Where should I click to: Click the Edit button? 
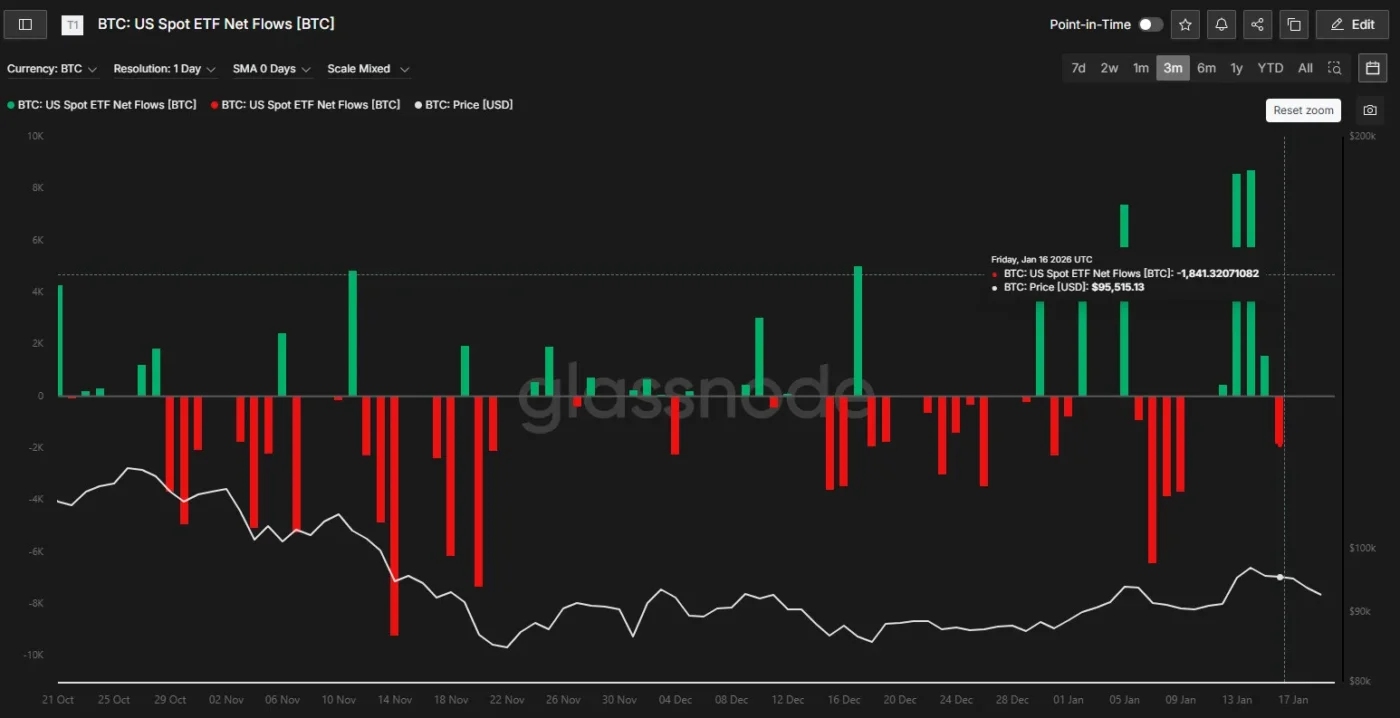1352,24
